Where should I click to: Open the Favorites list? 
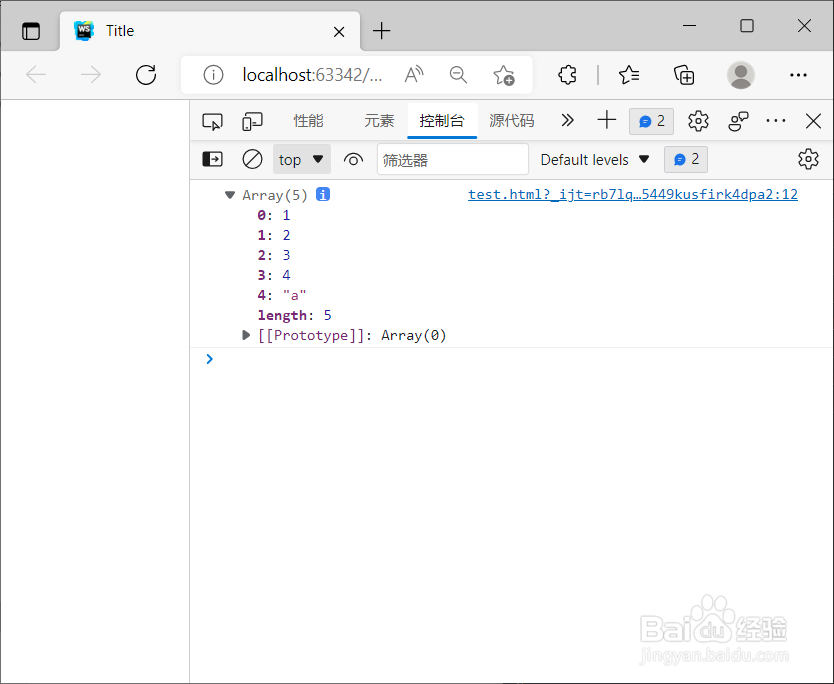pos(629,74)
